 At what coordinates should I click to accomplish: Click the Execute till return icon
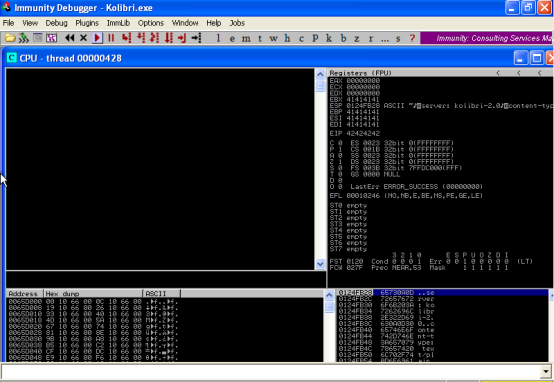pyautogui.click(x=182, y=38)
